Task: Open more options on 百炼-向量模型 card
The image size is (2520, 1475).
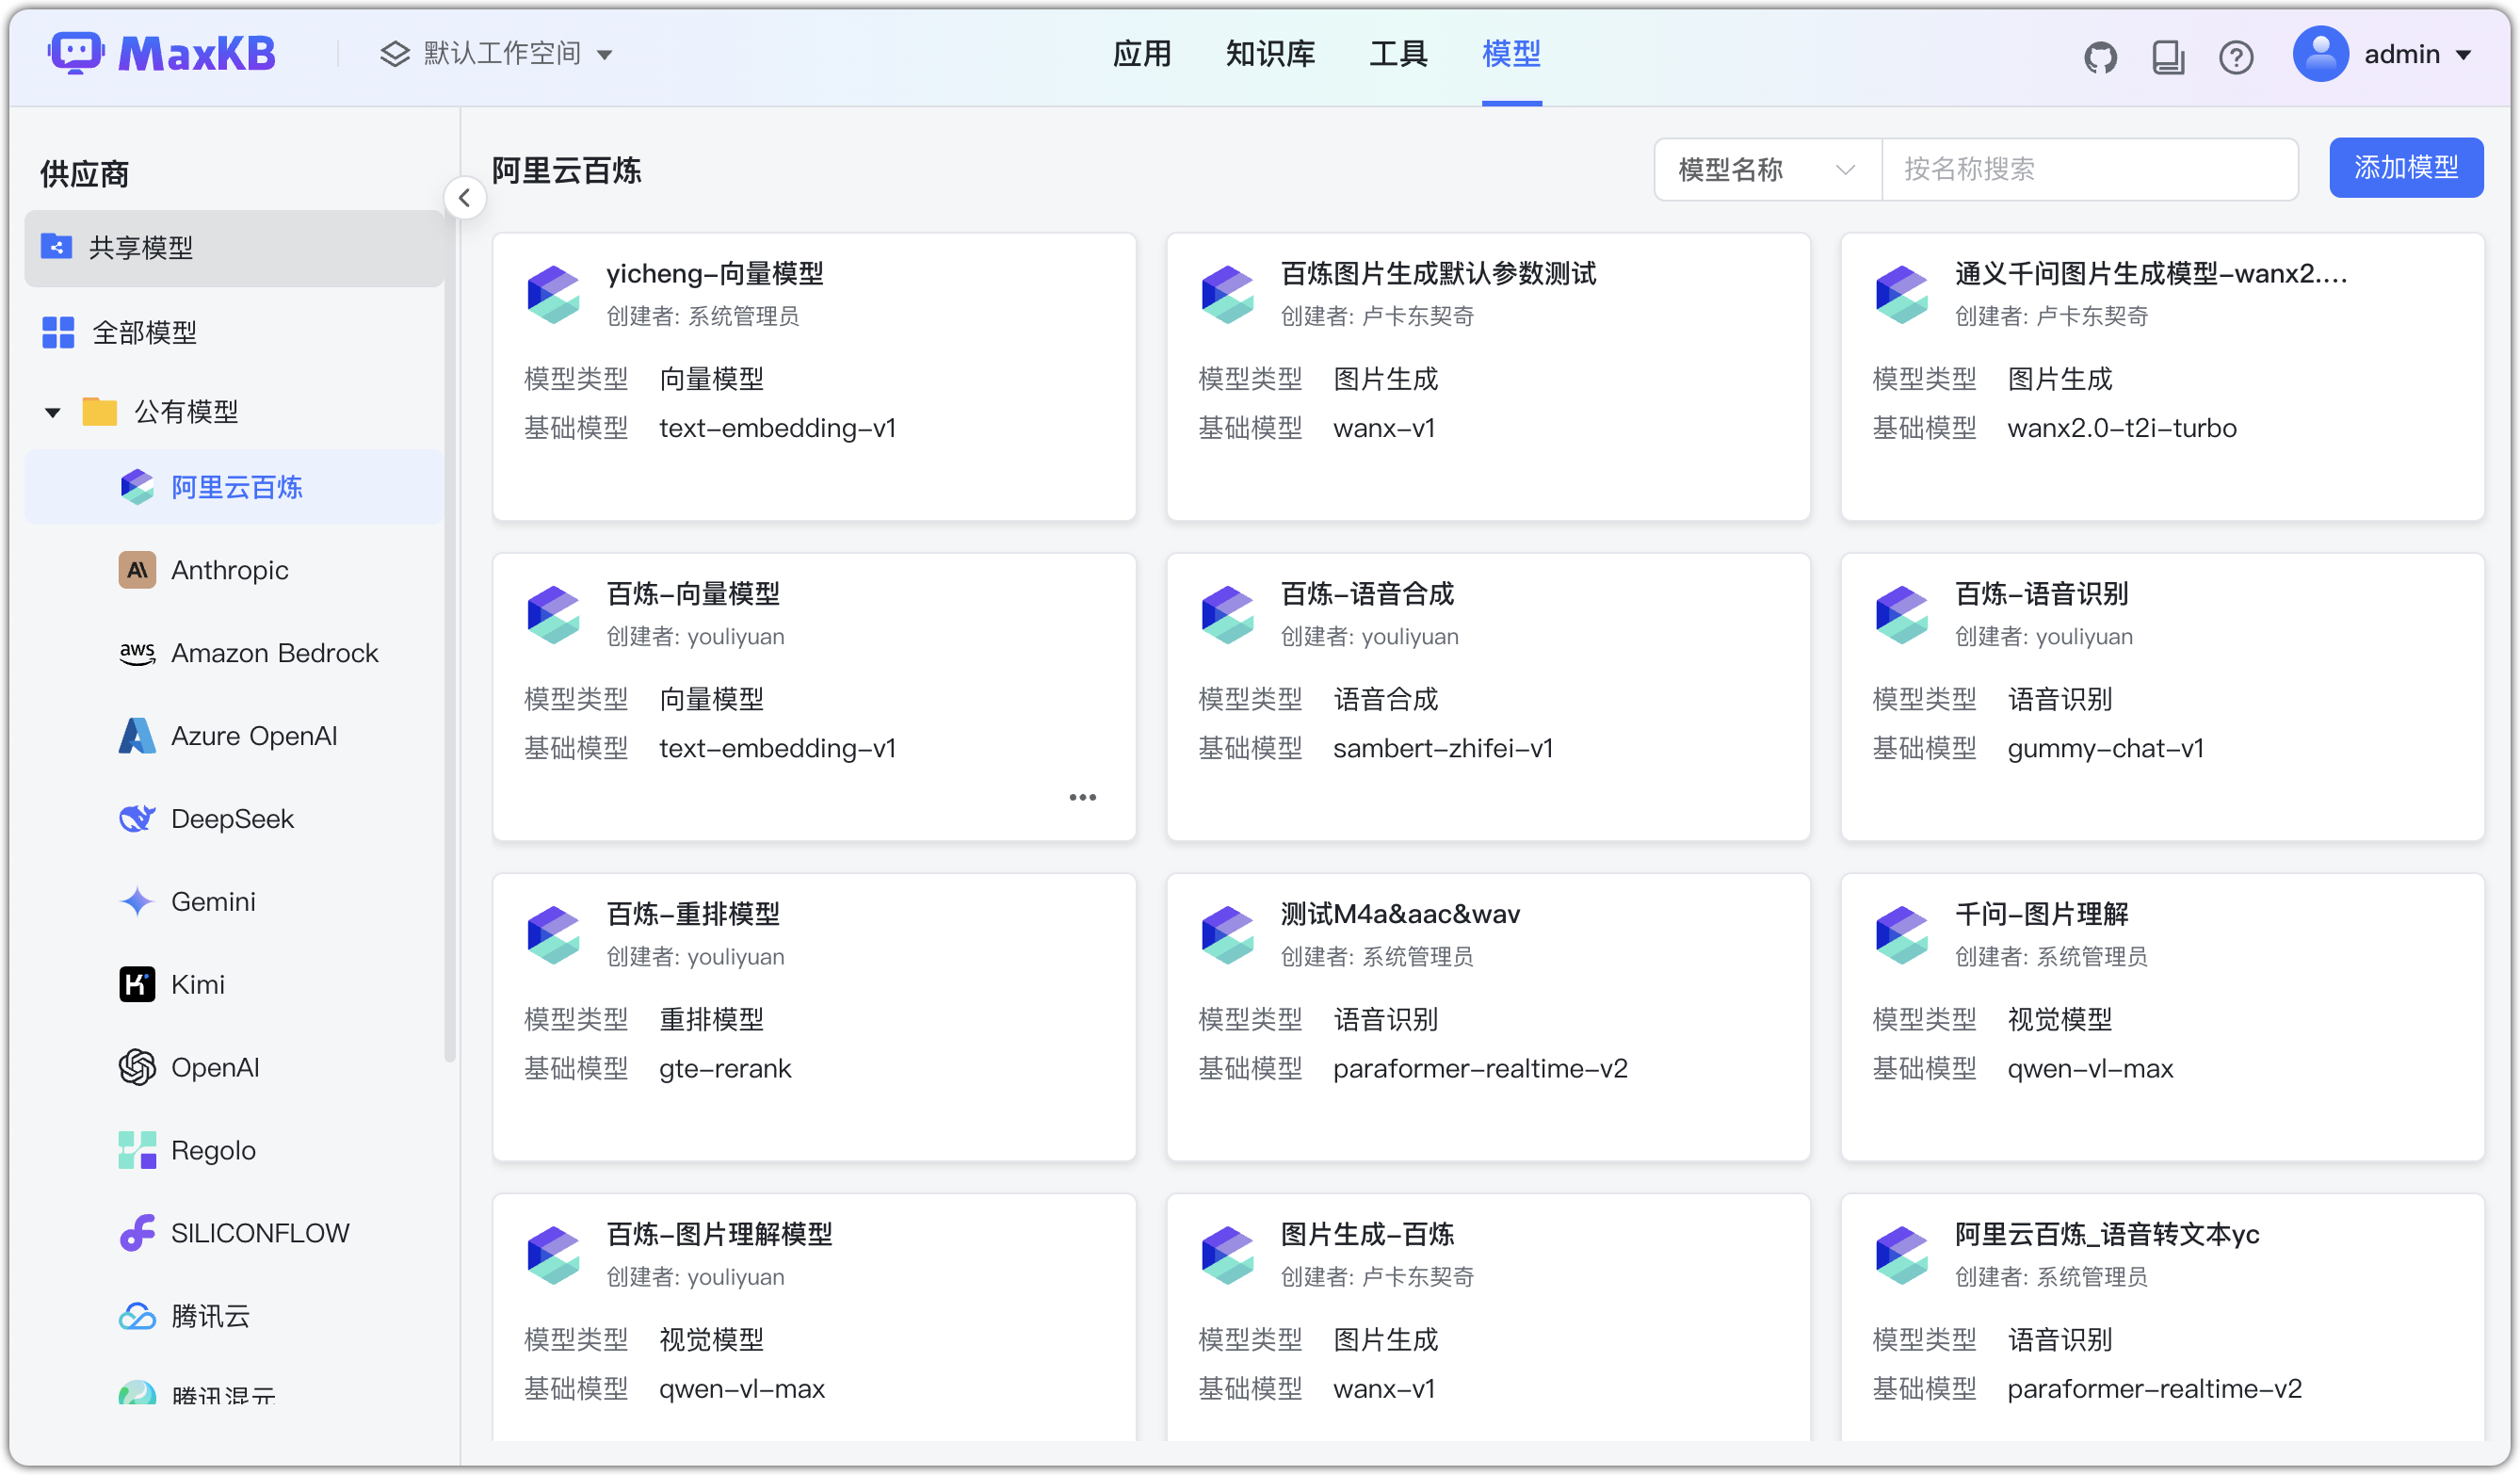Action: pos(1083,797)
